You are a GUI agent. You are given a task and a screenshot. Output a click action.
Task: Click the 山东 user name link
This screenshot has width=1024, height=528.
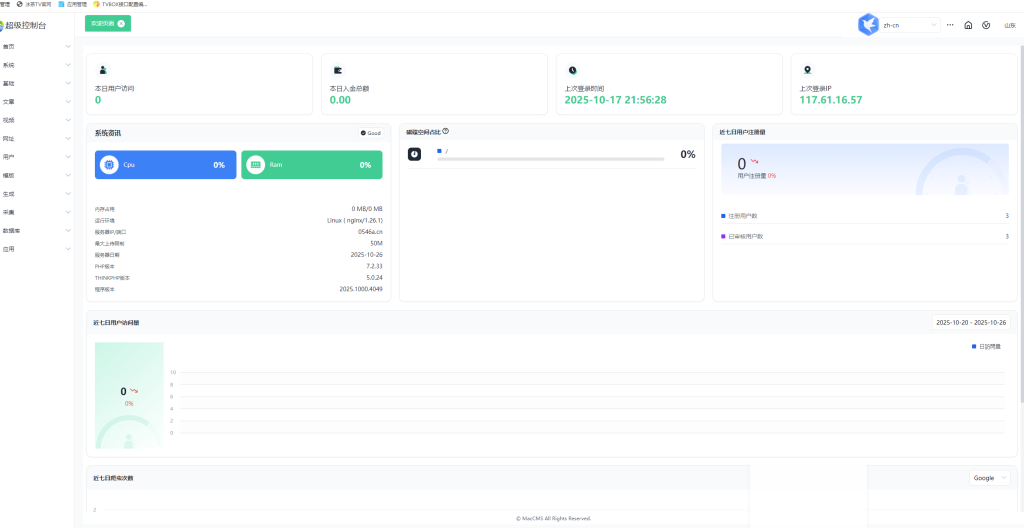[1009, 25]
